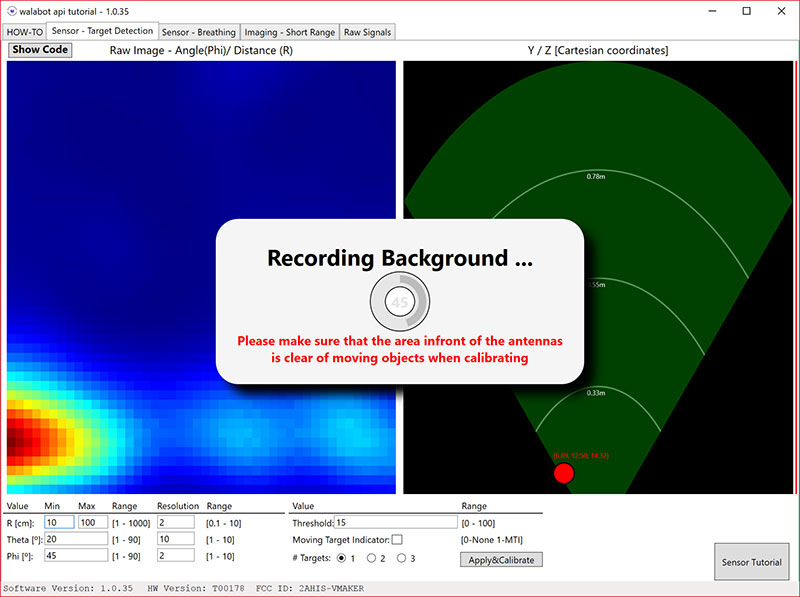Click the R max input field

point(93,522)
